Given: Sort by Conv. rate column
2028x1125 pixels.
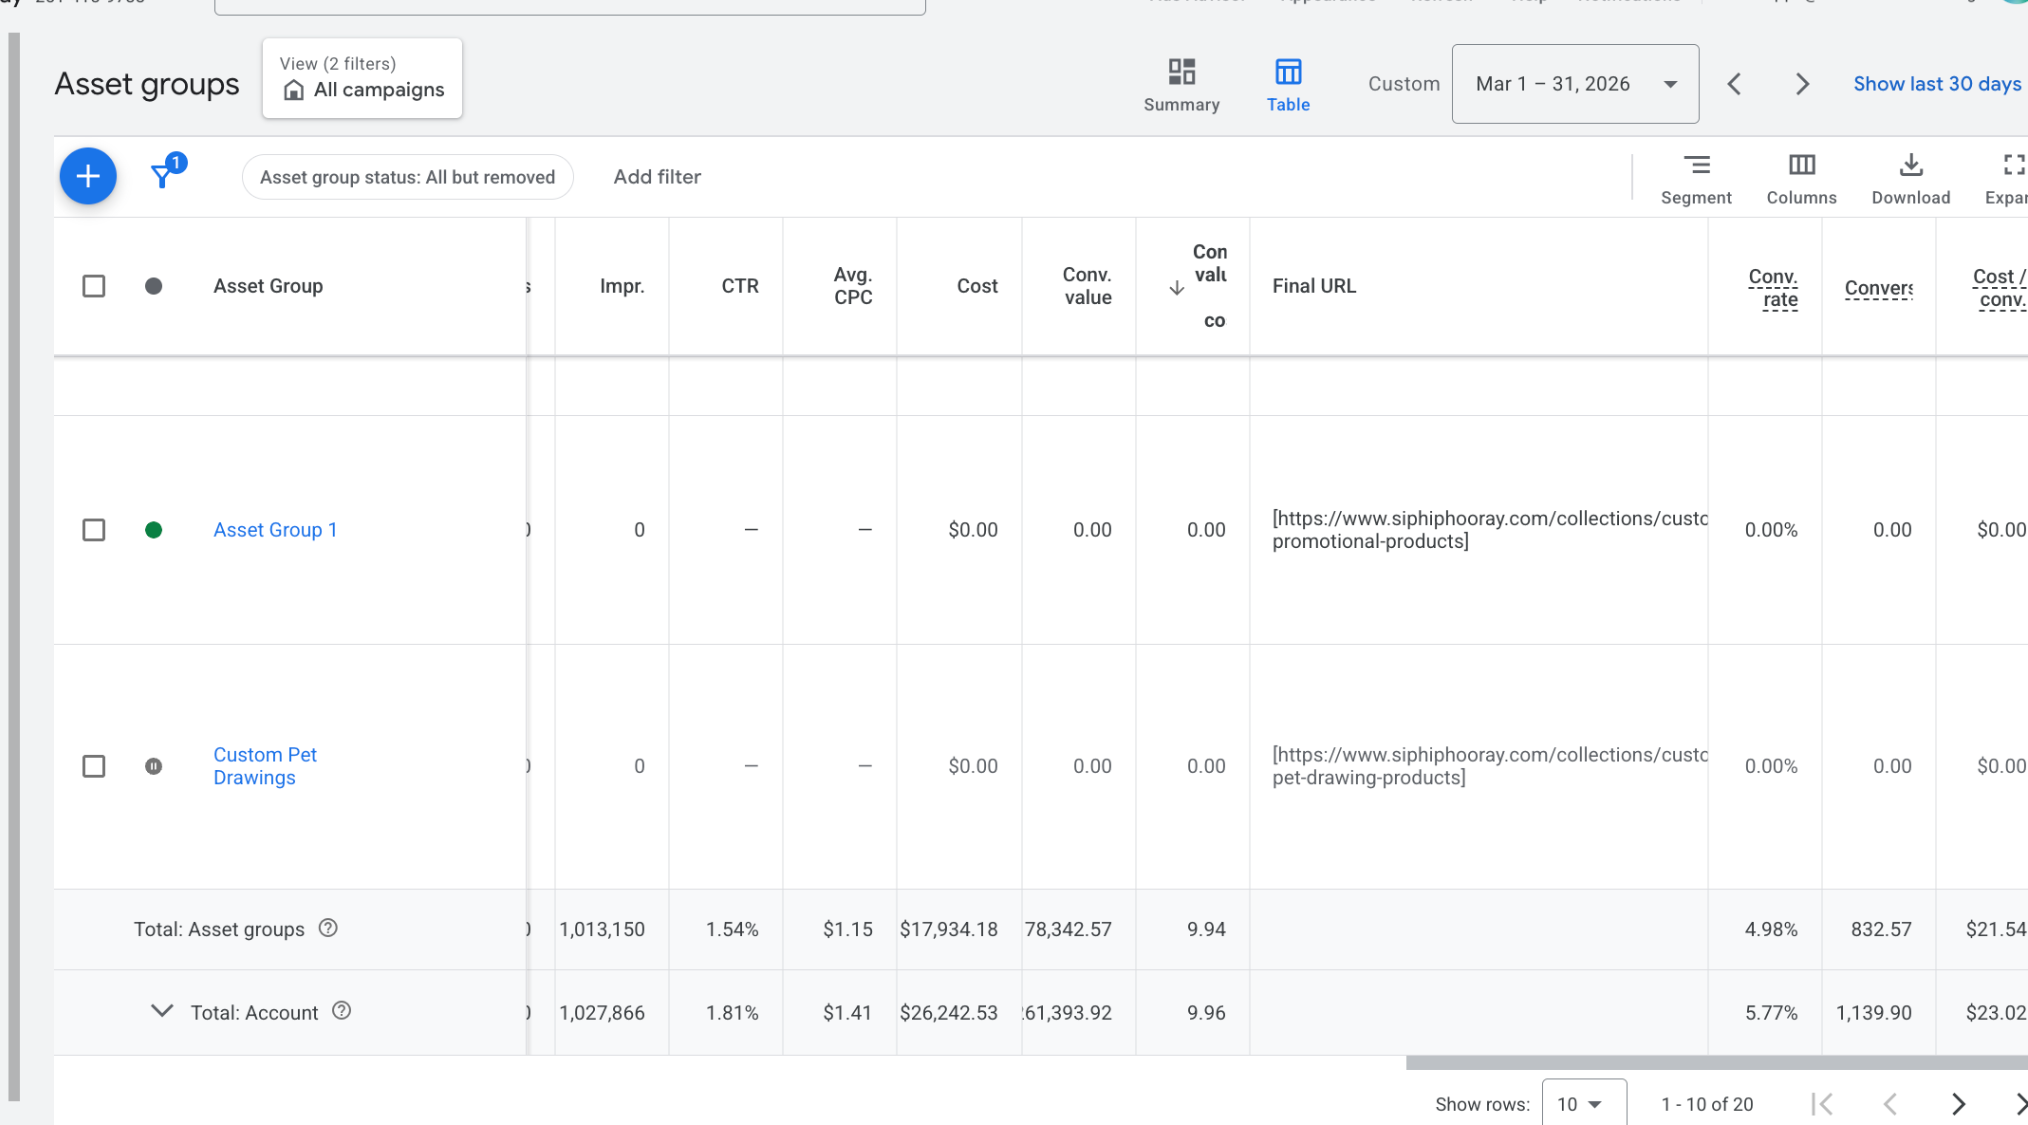Looking at the screenshot, I should tap(1773, 288).
